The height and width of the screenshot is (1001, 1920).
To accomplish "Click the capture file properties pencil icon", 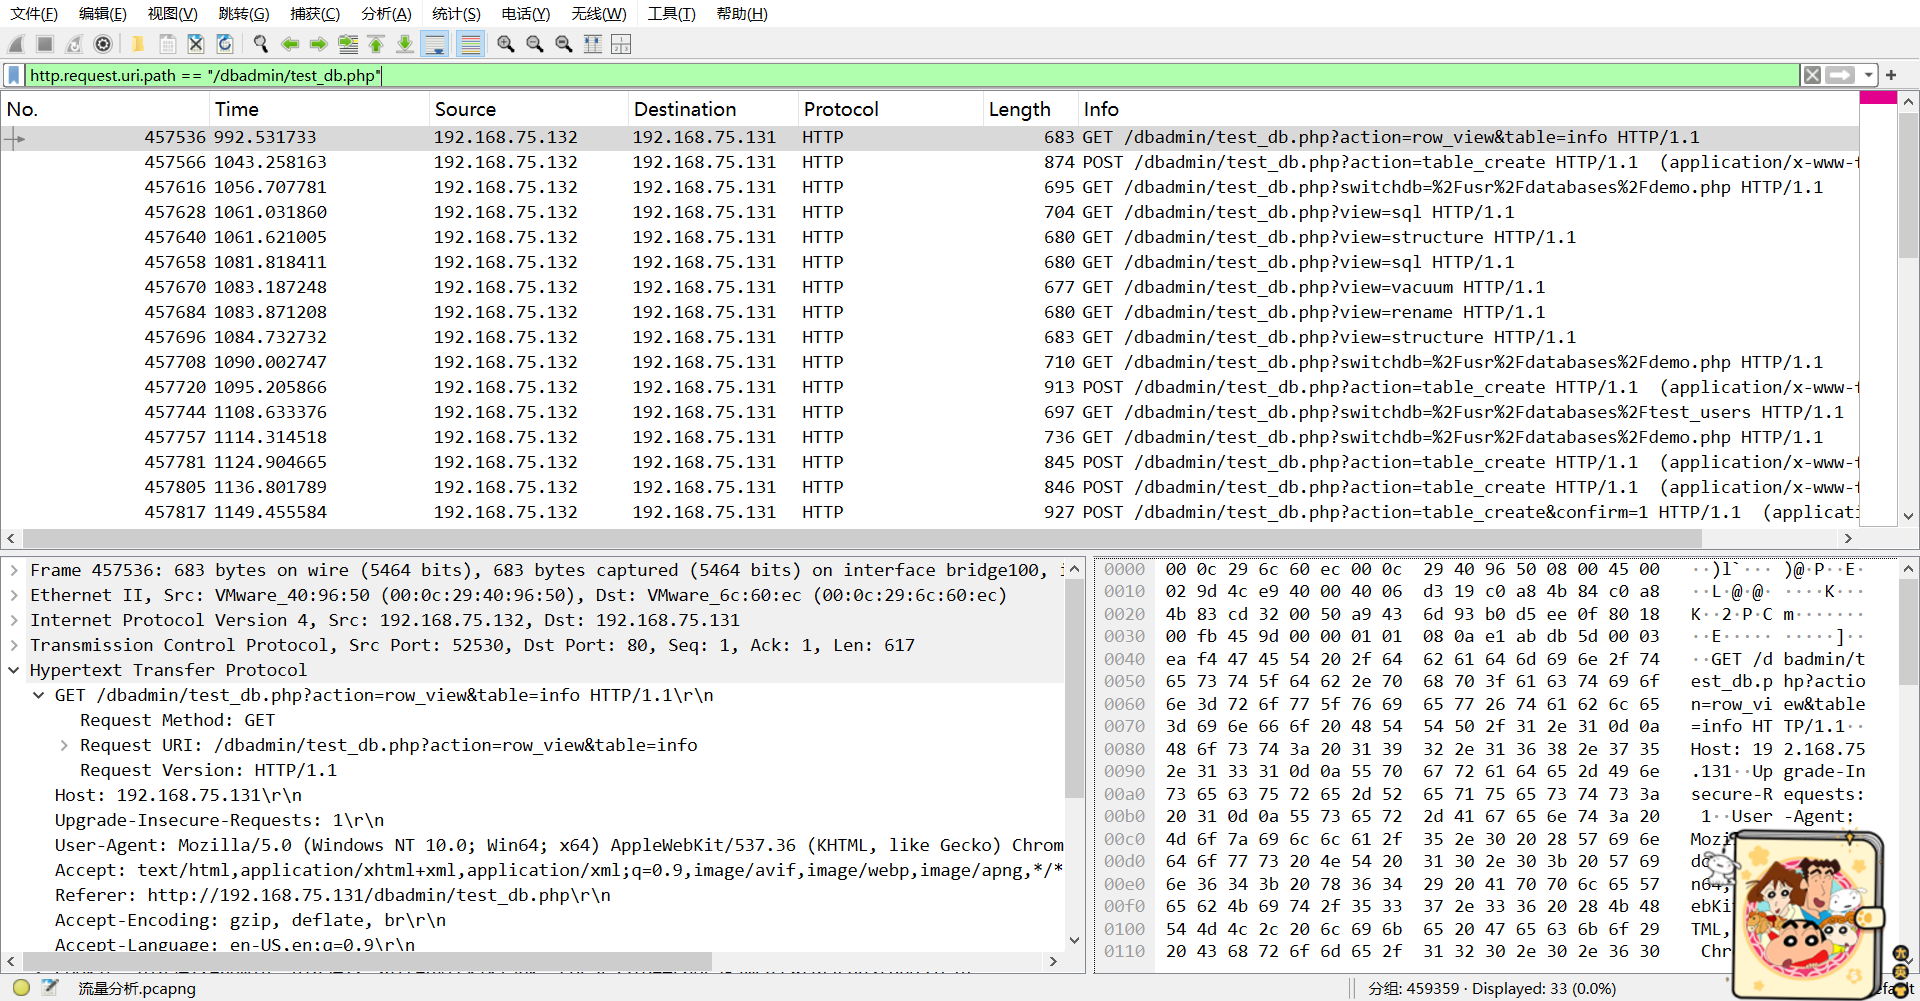I will coord(50,988).
